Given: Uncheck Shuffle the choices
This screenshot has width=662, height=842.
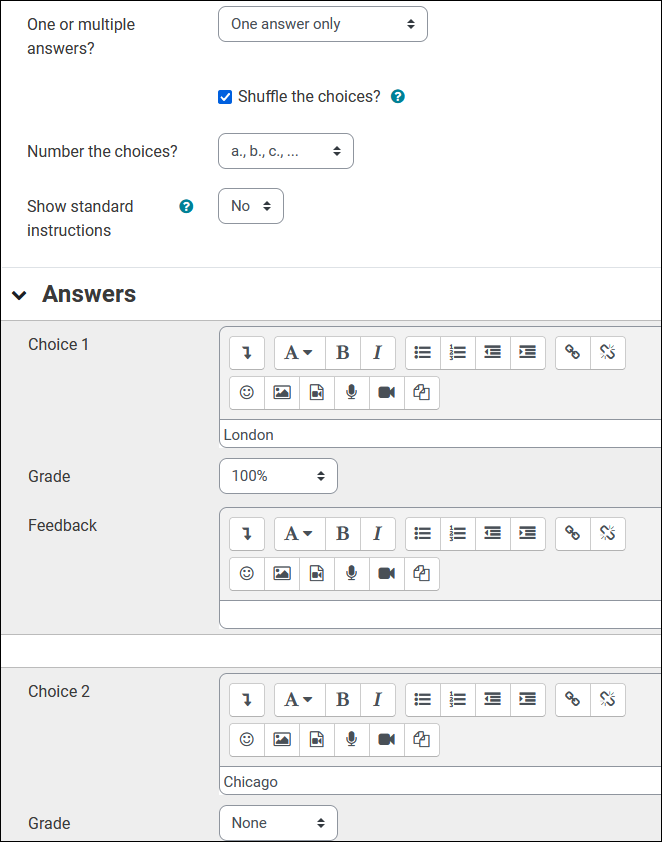Looking at the screenshot, I should [225, 96].
